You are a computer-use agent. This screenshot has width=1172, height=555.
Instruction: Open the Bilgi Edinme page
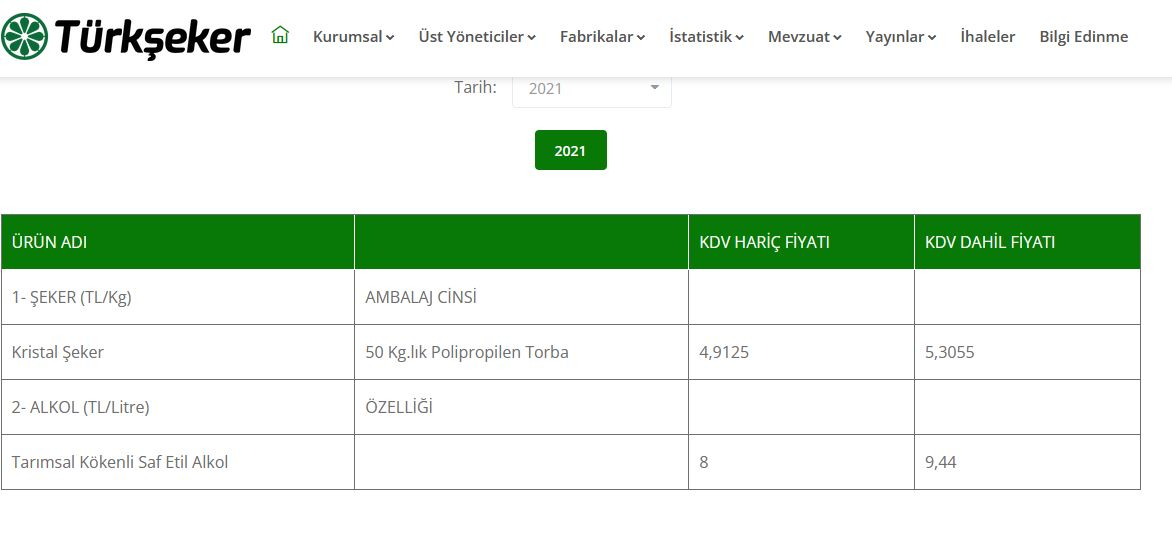click(x=1083, y=37)
